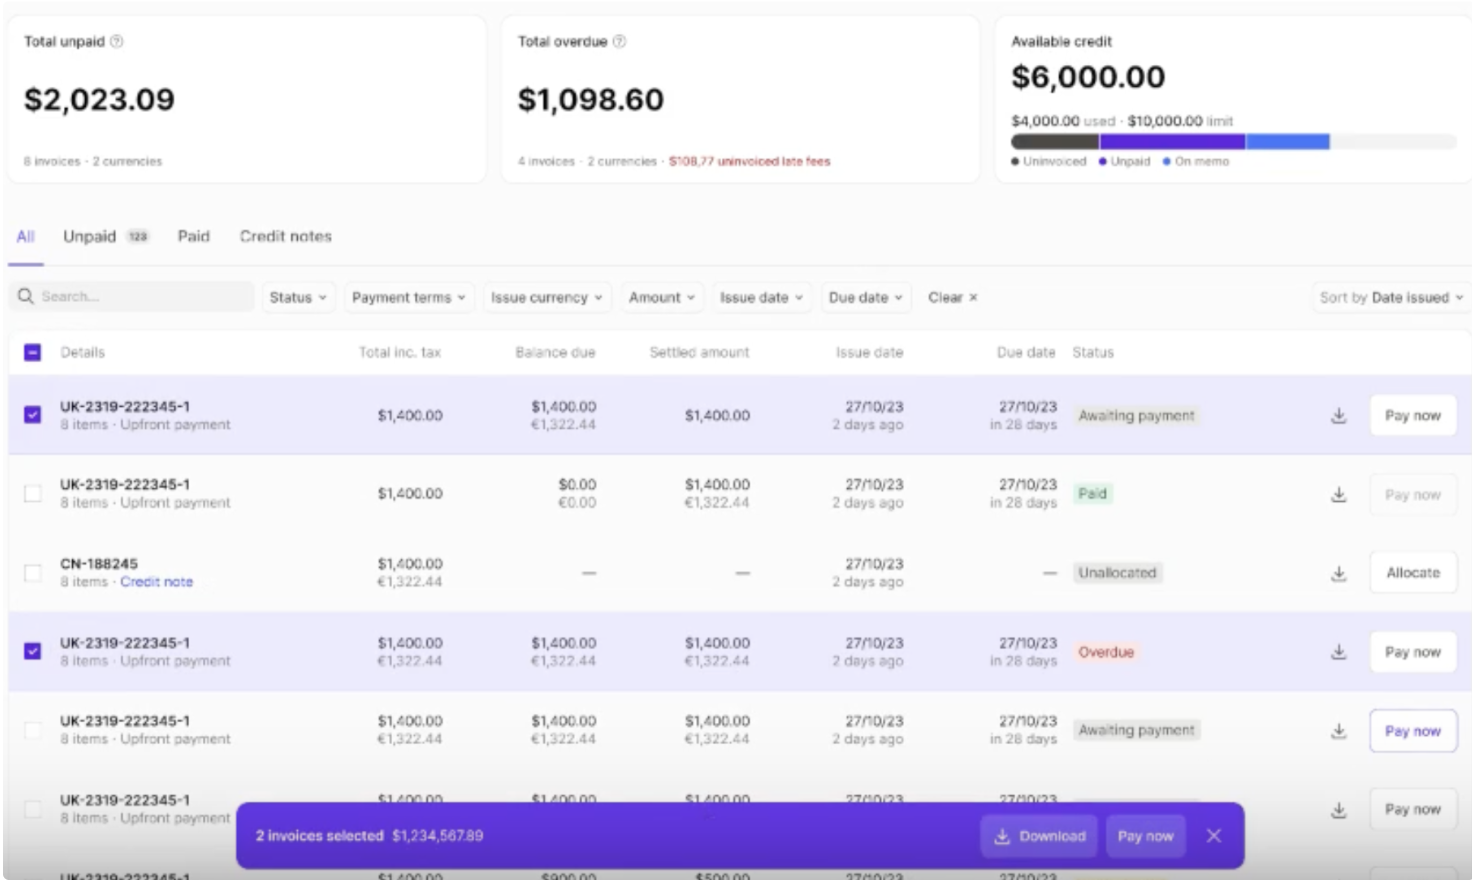
Task: Click the invoice search field
Action: 140,296
